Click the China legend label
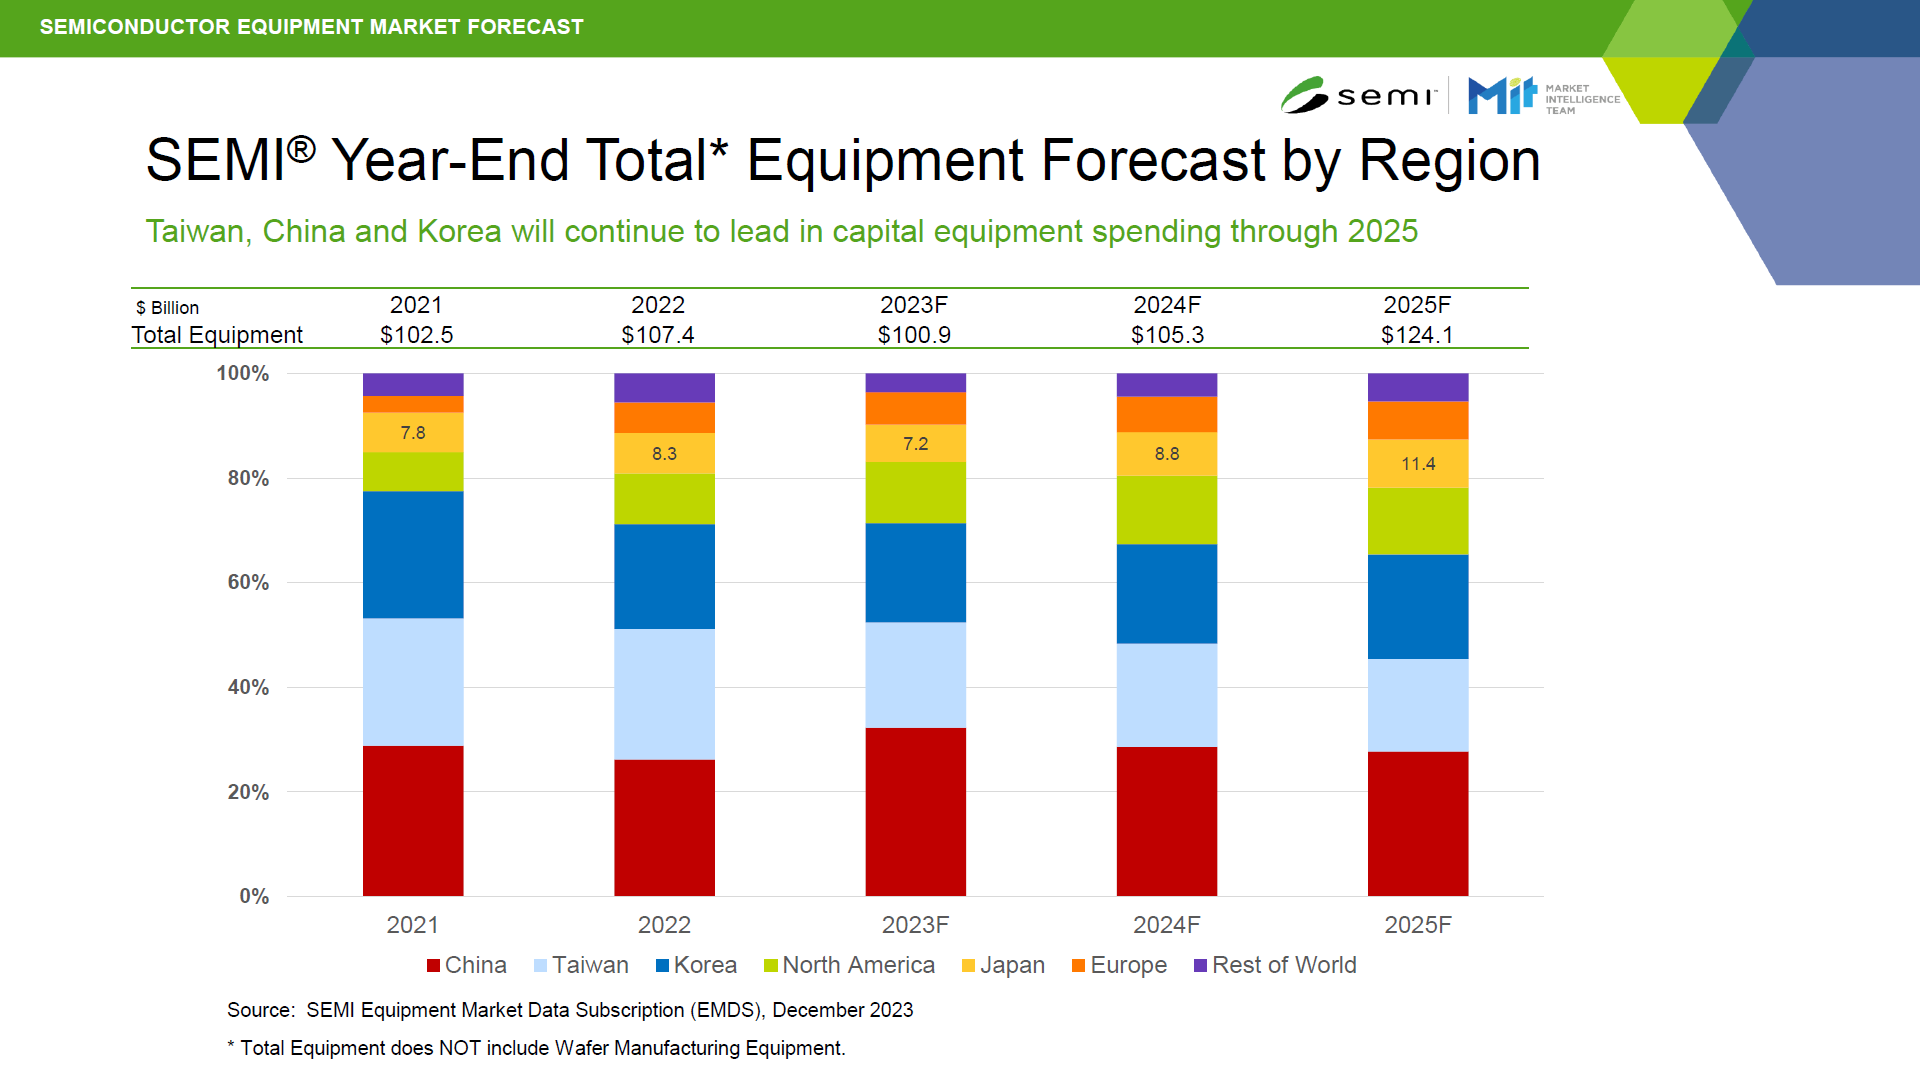 476,965
